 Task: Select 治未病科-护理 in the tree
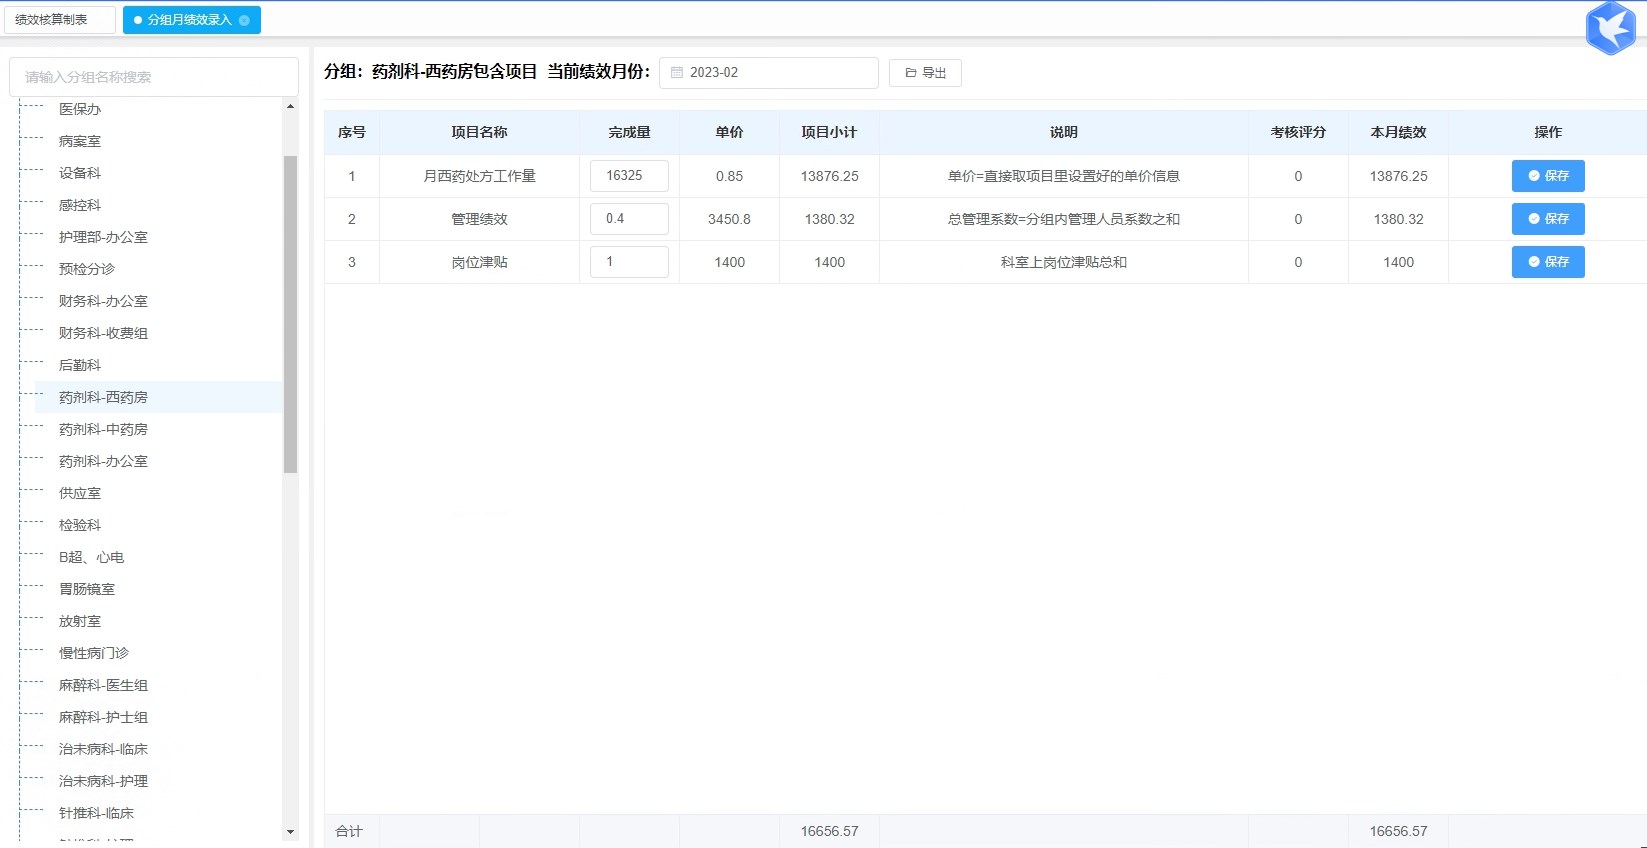click(103, 781)
